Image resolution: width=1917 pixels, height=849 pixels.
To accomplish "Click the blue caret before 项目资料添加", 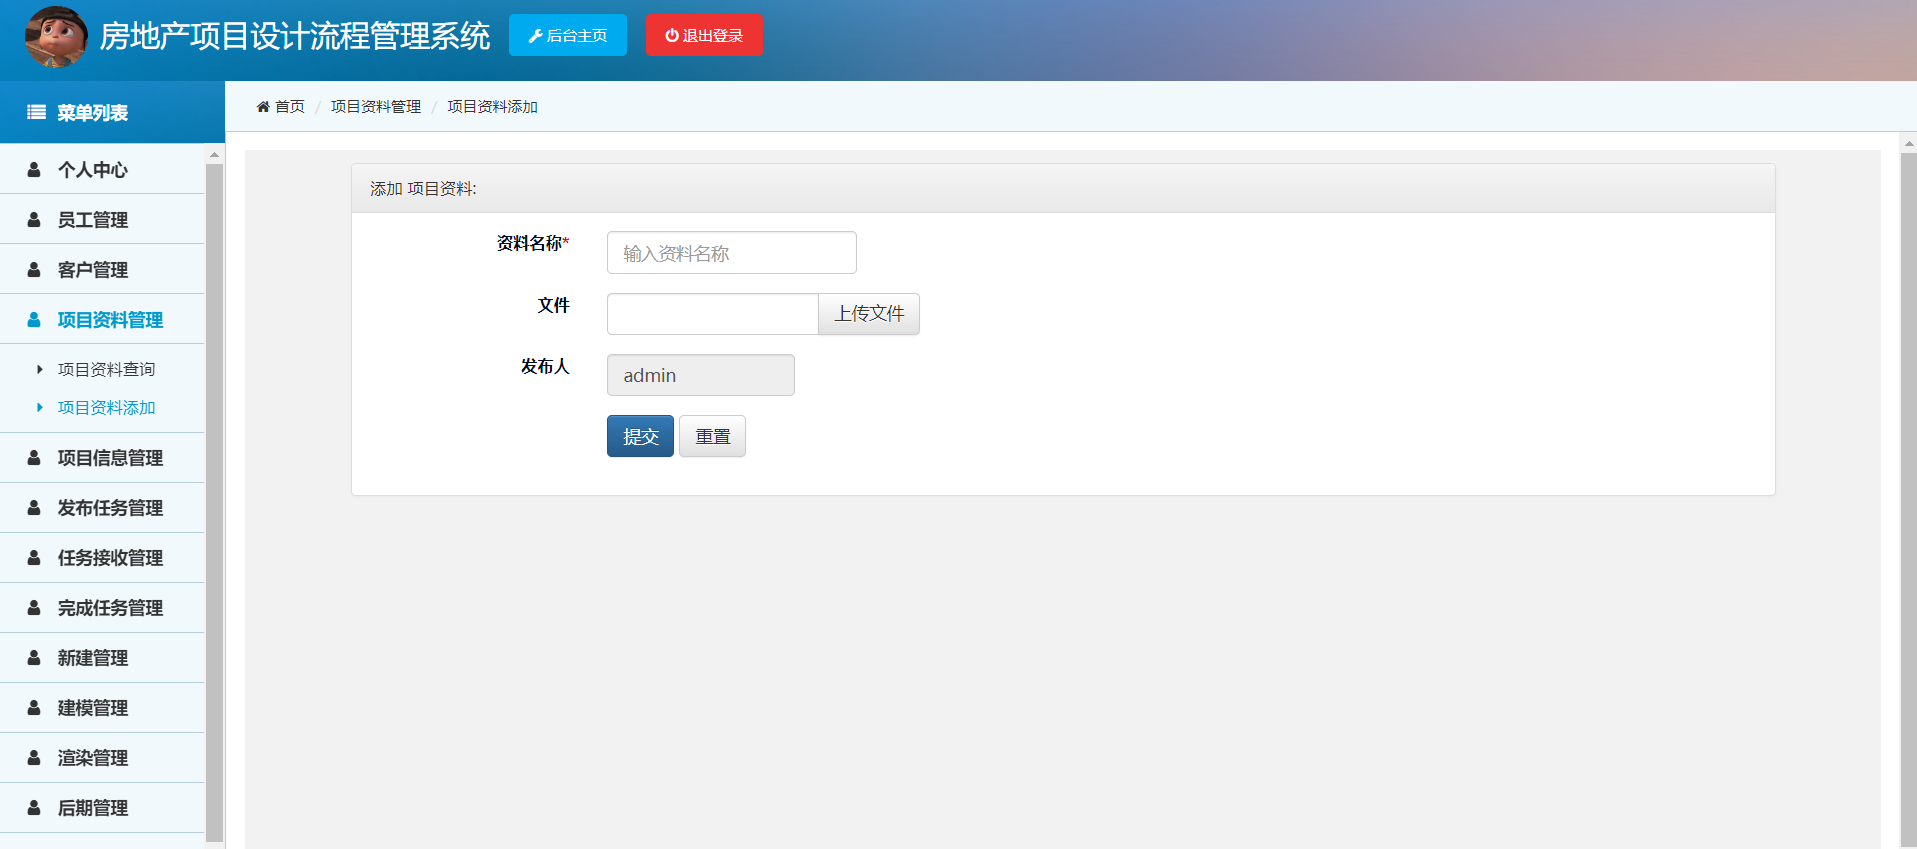I will pyautogui.click(x=40, y=407).
